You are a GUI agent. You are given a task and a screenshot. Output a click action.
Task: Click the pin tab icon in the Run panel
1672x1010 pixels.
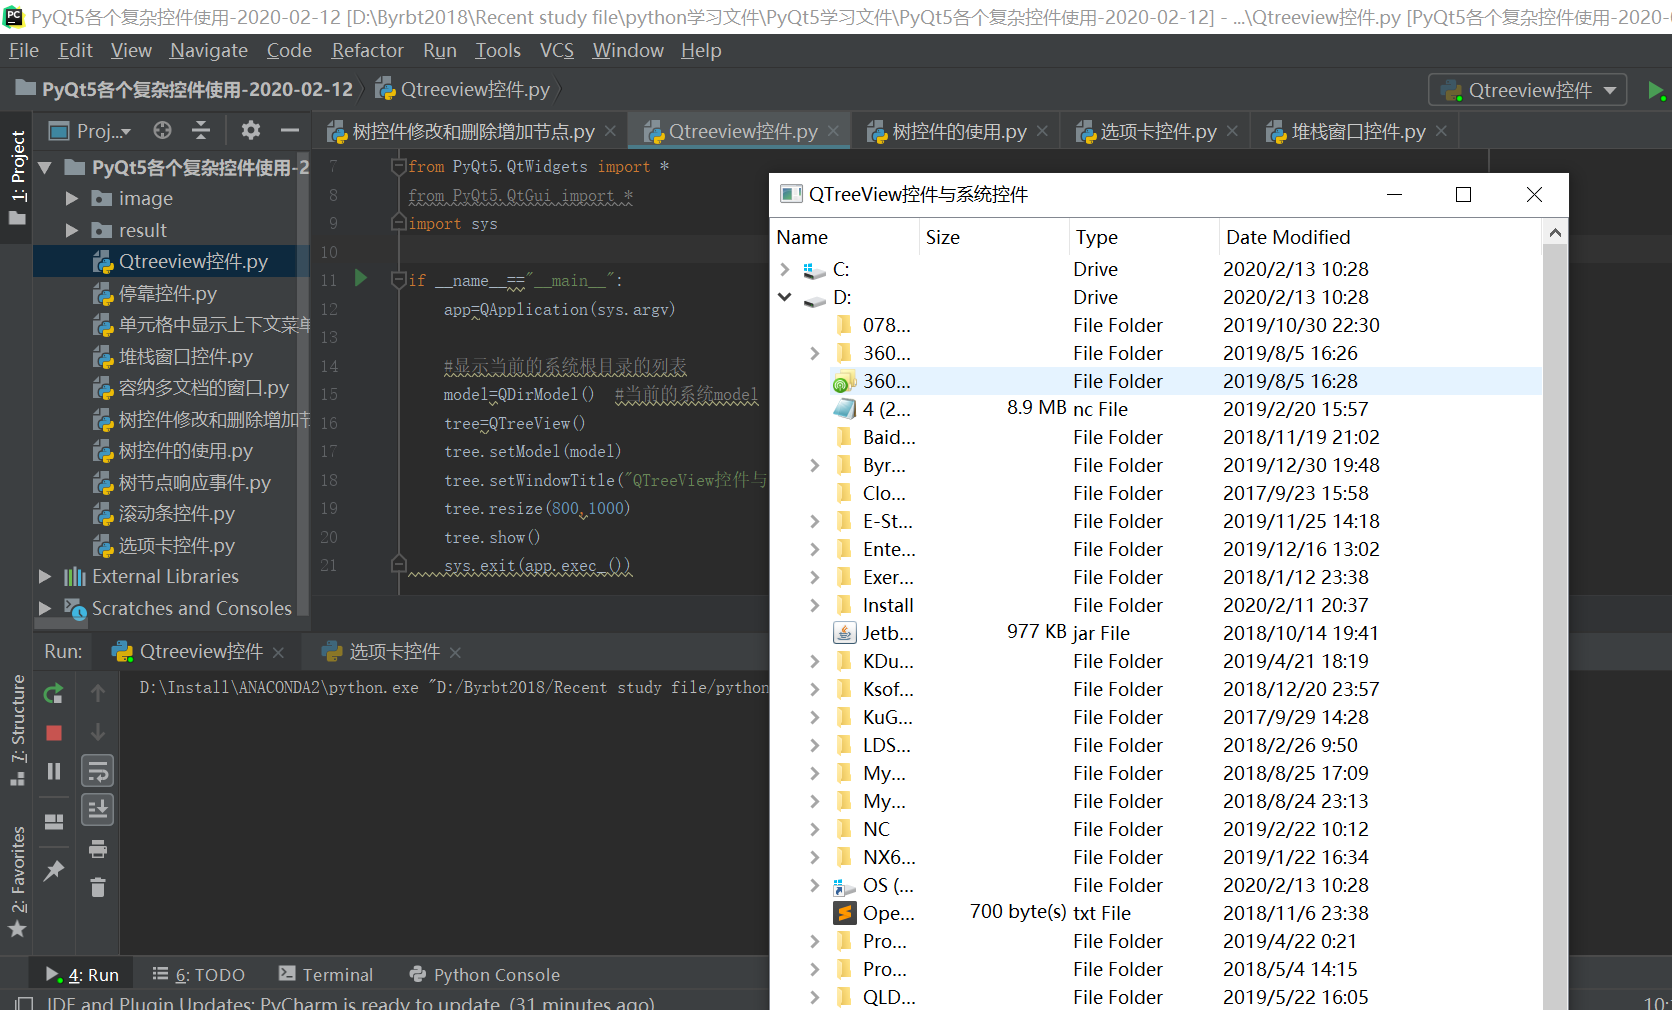point(54,871)
